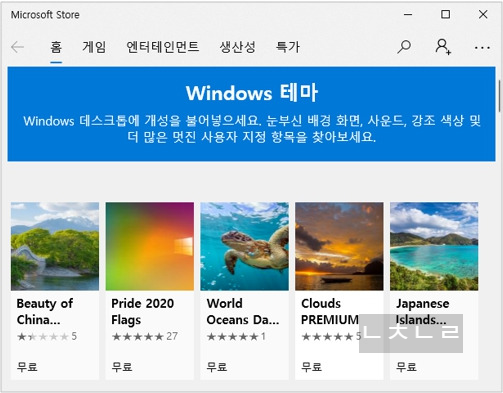Open the Japanese Islands thumbnail image
503x393 pixels.
click(434, 246)
